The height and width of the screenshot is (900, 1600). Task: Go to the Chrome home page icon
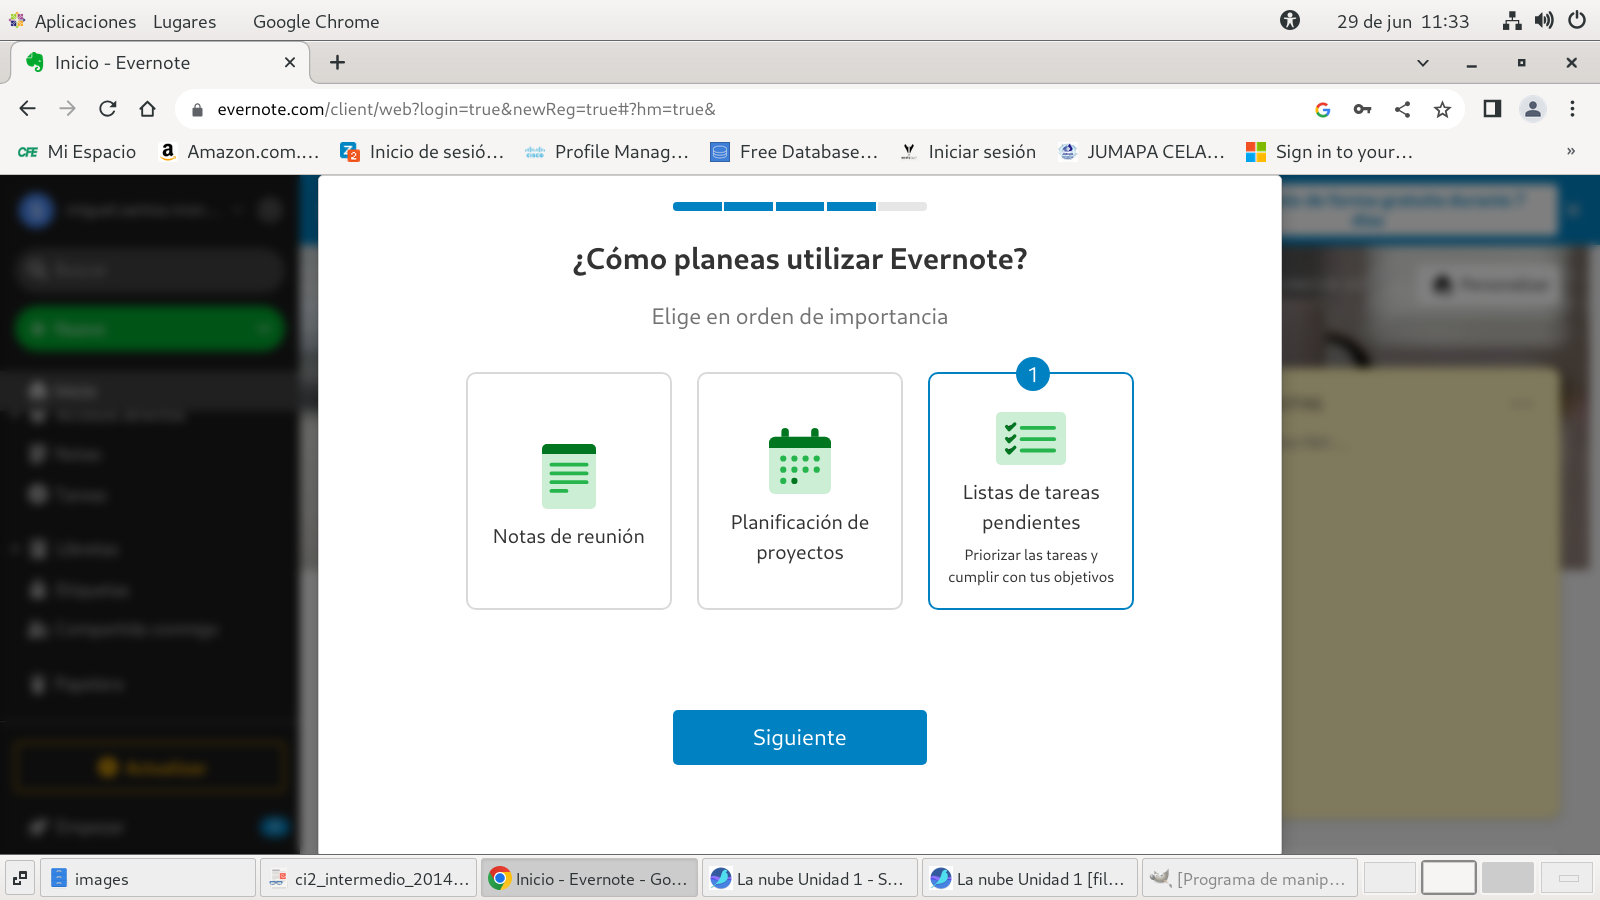148,109
